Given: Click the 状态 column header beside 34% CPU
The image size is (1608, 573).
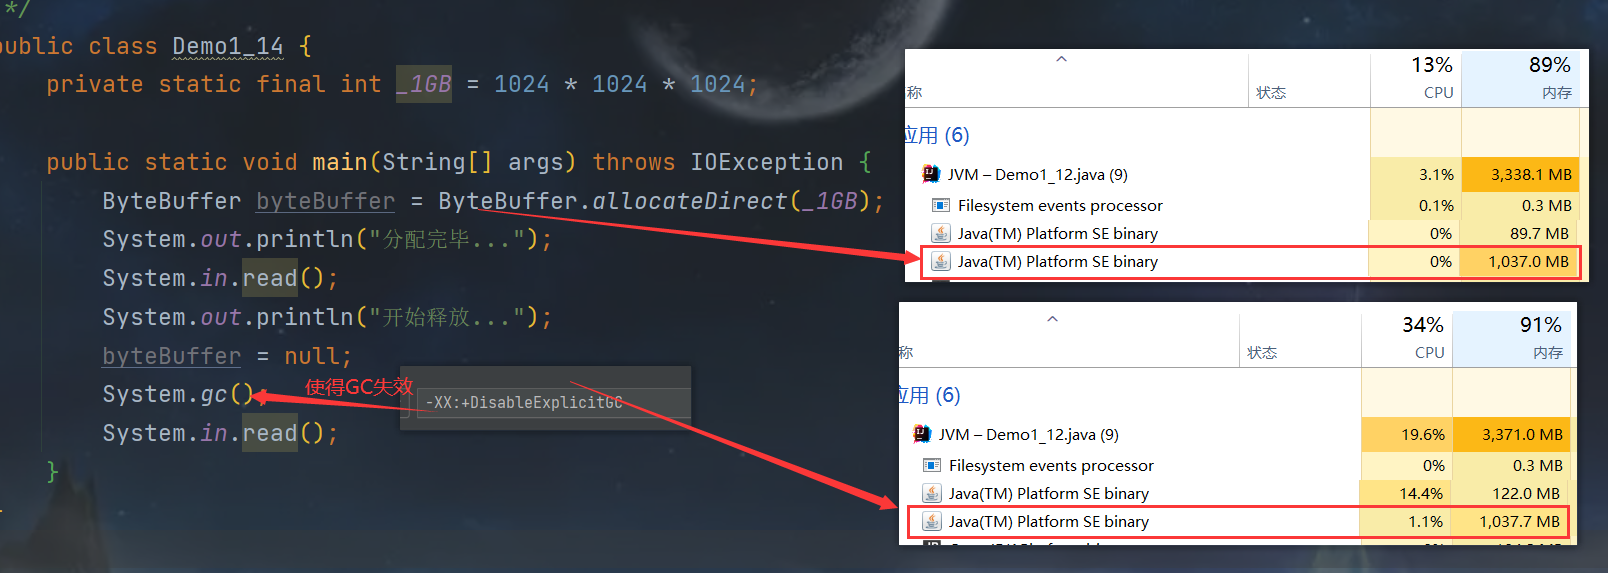Looking at the screenshot, I should (1262, 352).
